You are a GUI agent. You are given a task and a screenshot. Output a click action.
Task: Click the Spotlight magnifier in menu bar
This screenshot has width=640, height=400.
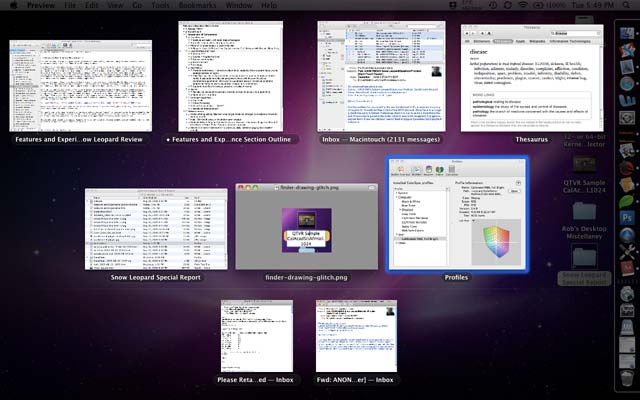pos(626,5)
